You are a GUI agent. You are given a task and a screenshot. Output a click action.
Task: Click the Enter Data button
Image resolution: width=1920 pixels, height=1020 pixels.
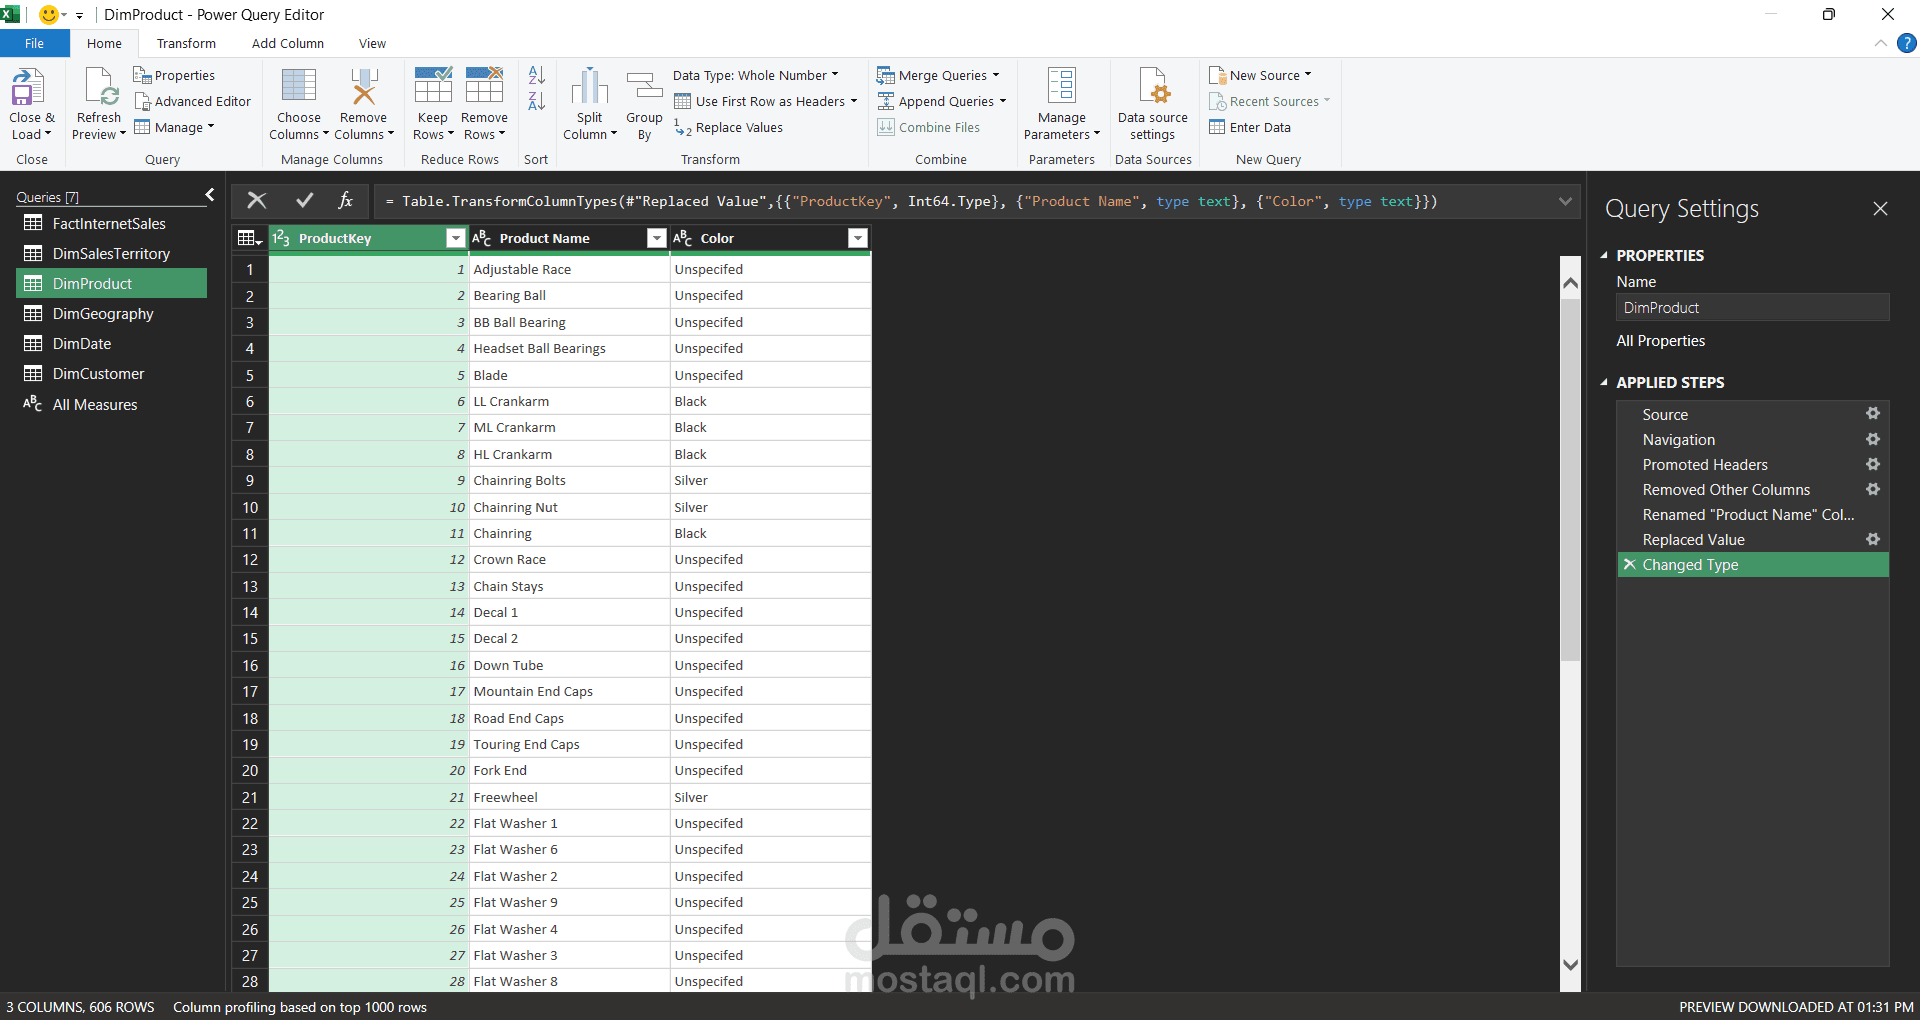(1250, 127)
